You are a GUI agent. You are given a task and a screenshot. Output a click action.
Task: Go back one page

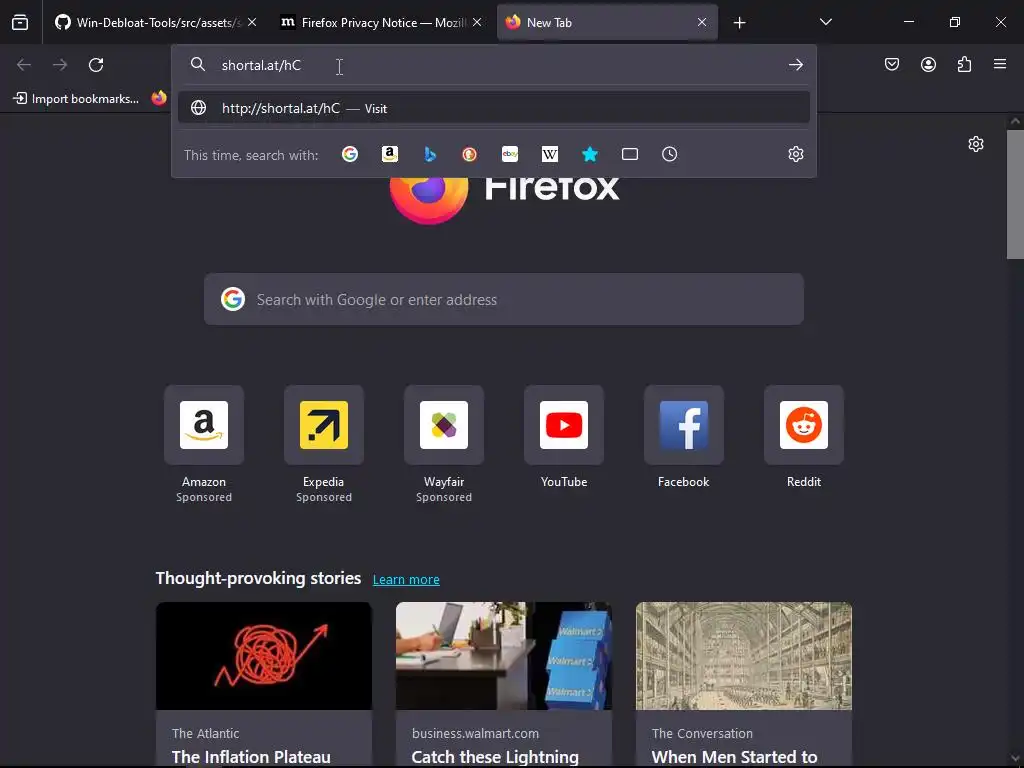click(x=24, y=65)
